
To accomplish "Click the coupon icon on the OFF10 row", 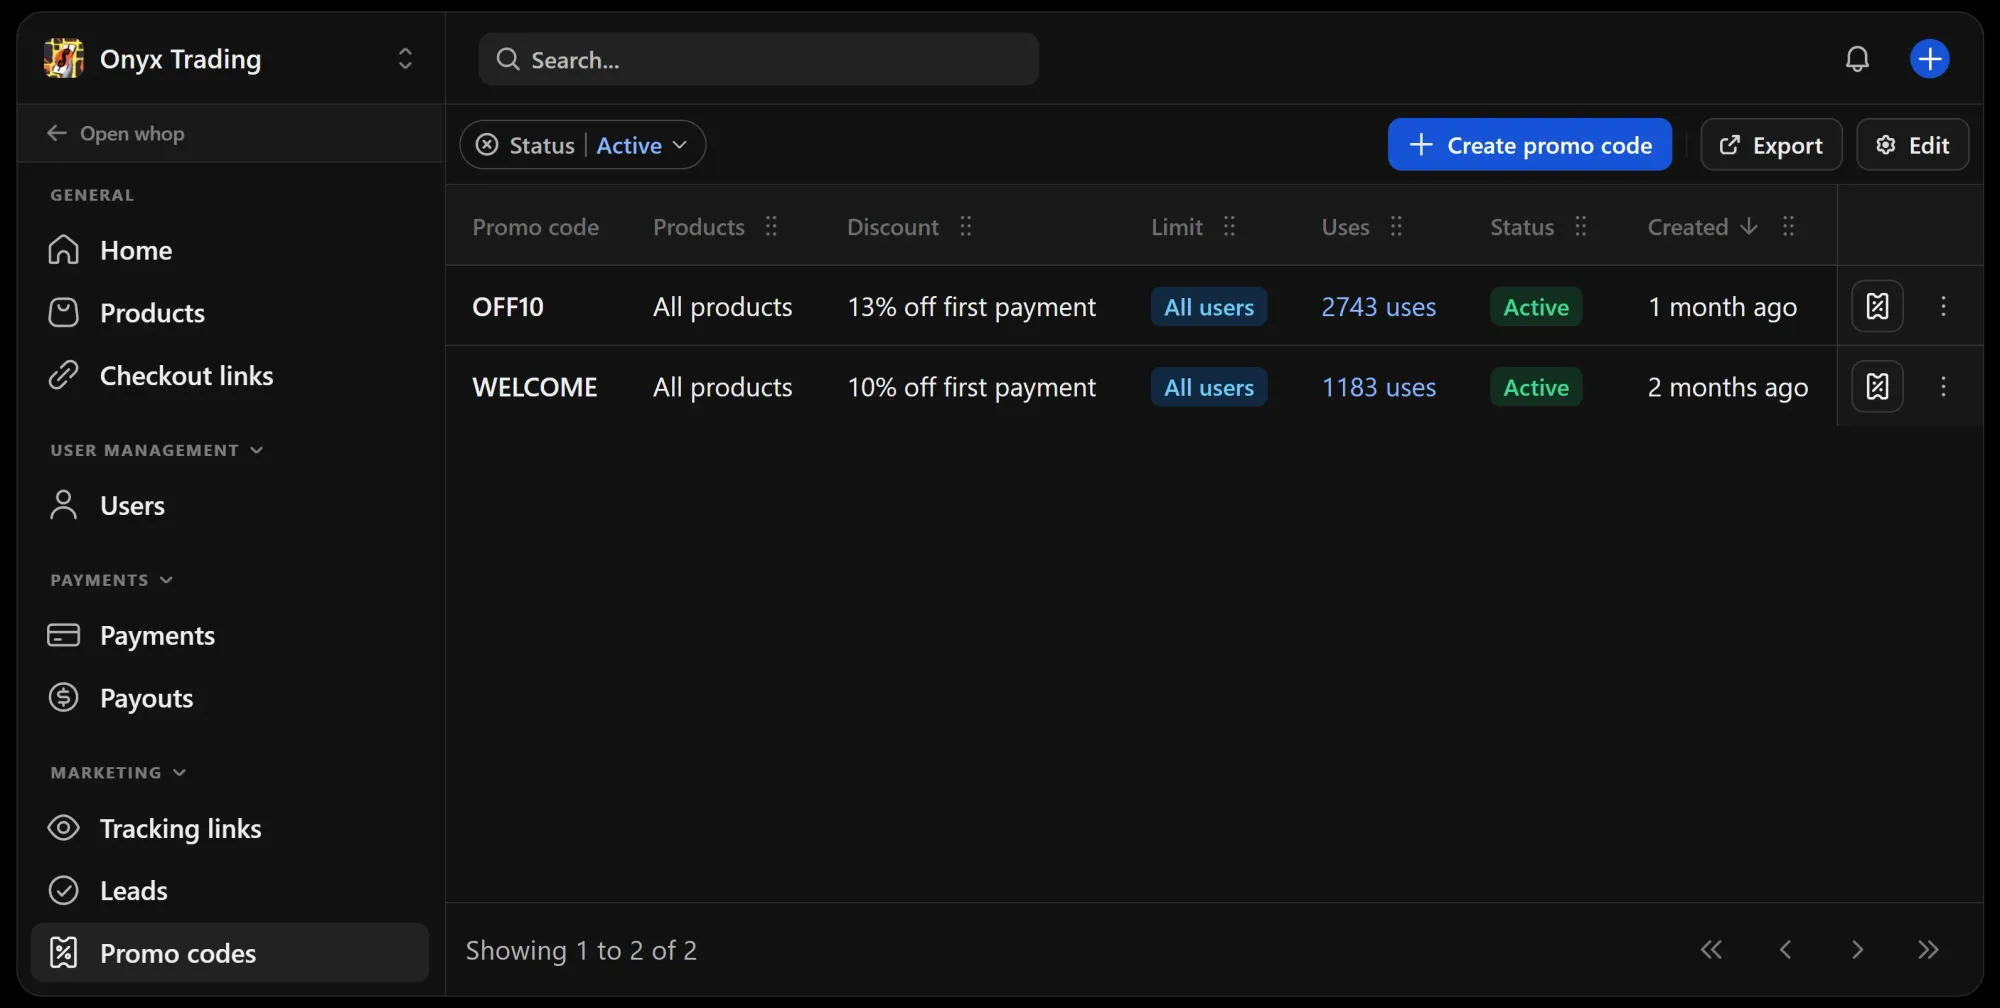I will (x=1878, y=306).
